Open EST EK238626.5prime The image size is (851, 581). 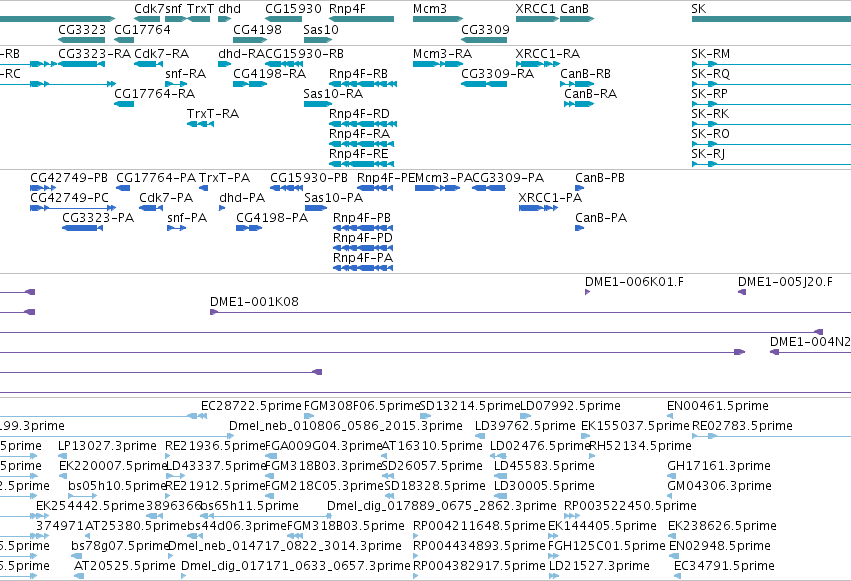coord(722,526)
